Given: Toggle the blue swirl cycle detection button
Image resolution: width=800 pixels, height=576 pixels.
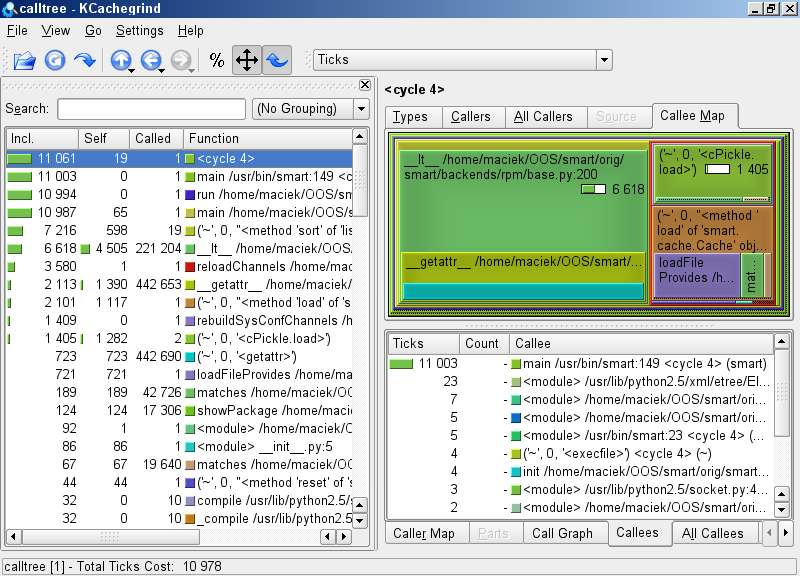Looking at the screenshot, I should pos(276,60).
